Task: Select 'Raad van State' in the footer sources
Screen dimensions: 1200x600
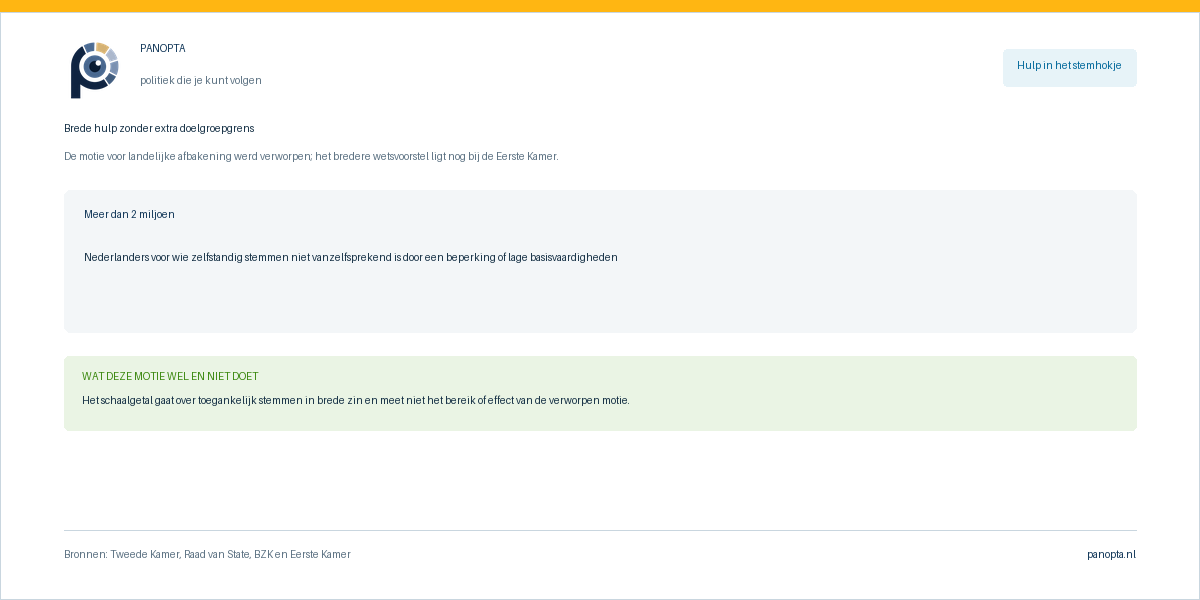Action: 216,554
